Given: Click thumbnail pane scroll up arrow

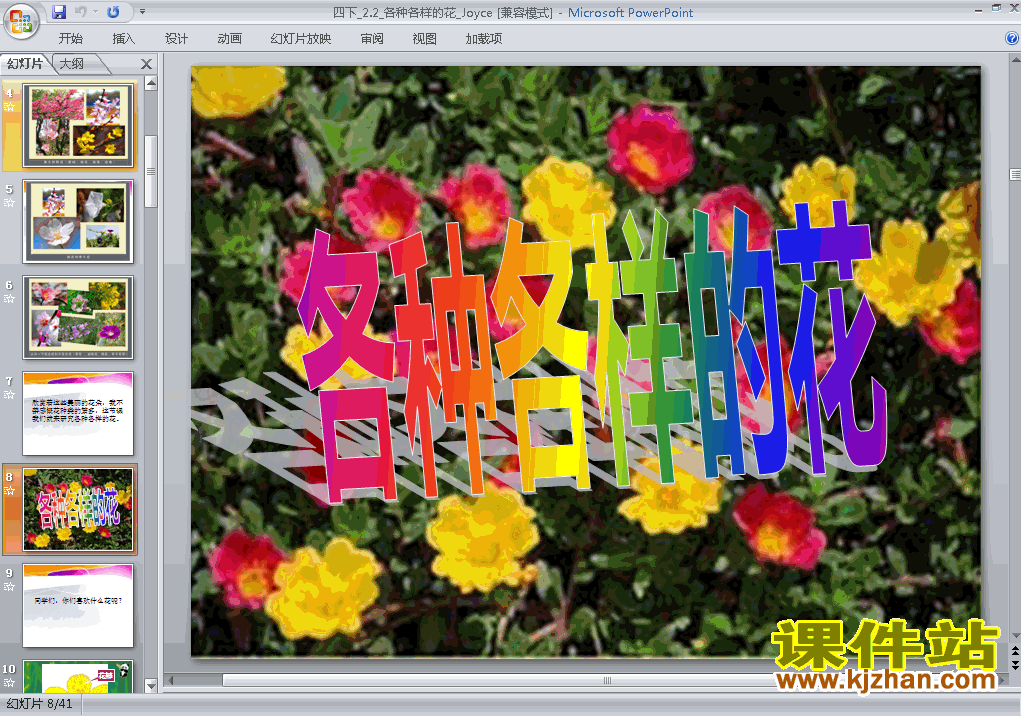Looking at the screenshot, I should tap(151, 83).
